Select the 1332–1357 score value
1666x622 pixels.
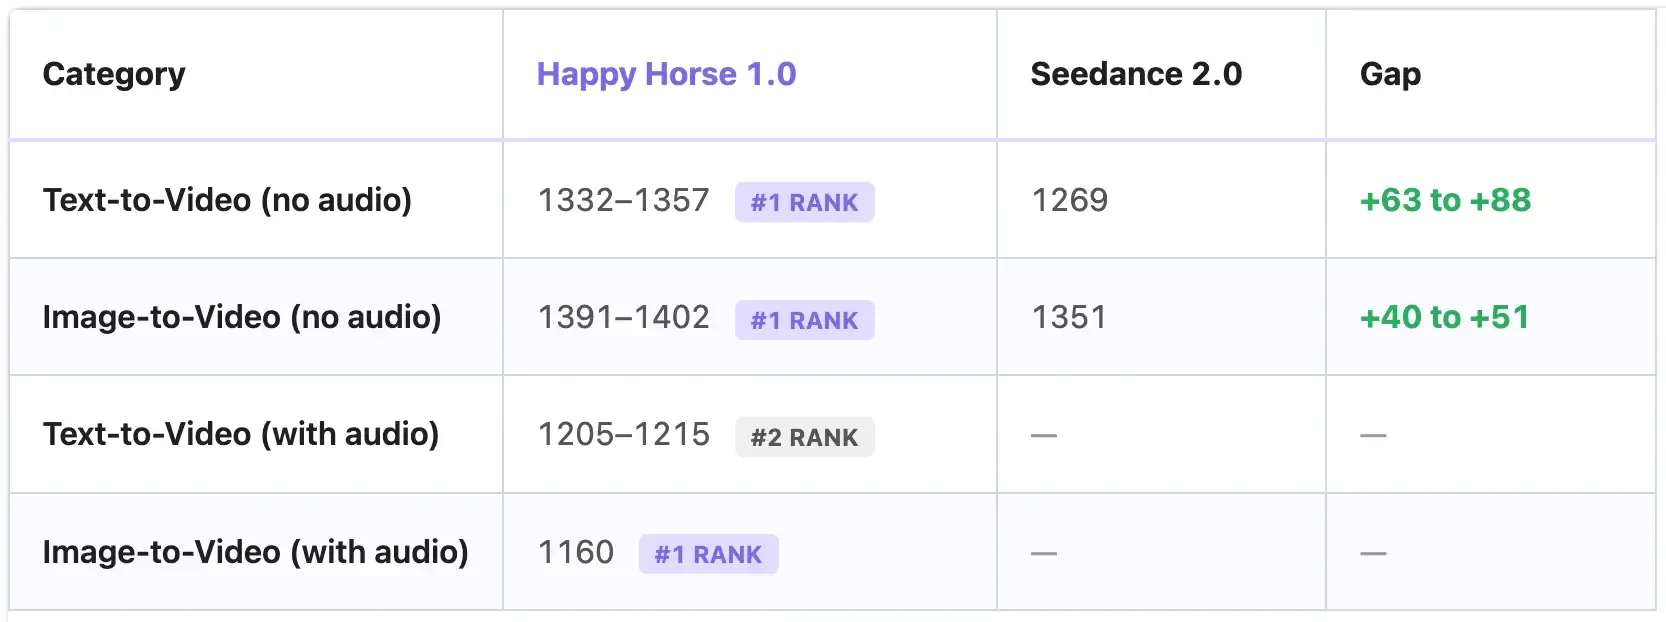[623, 200]
